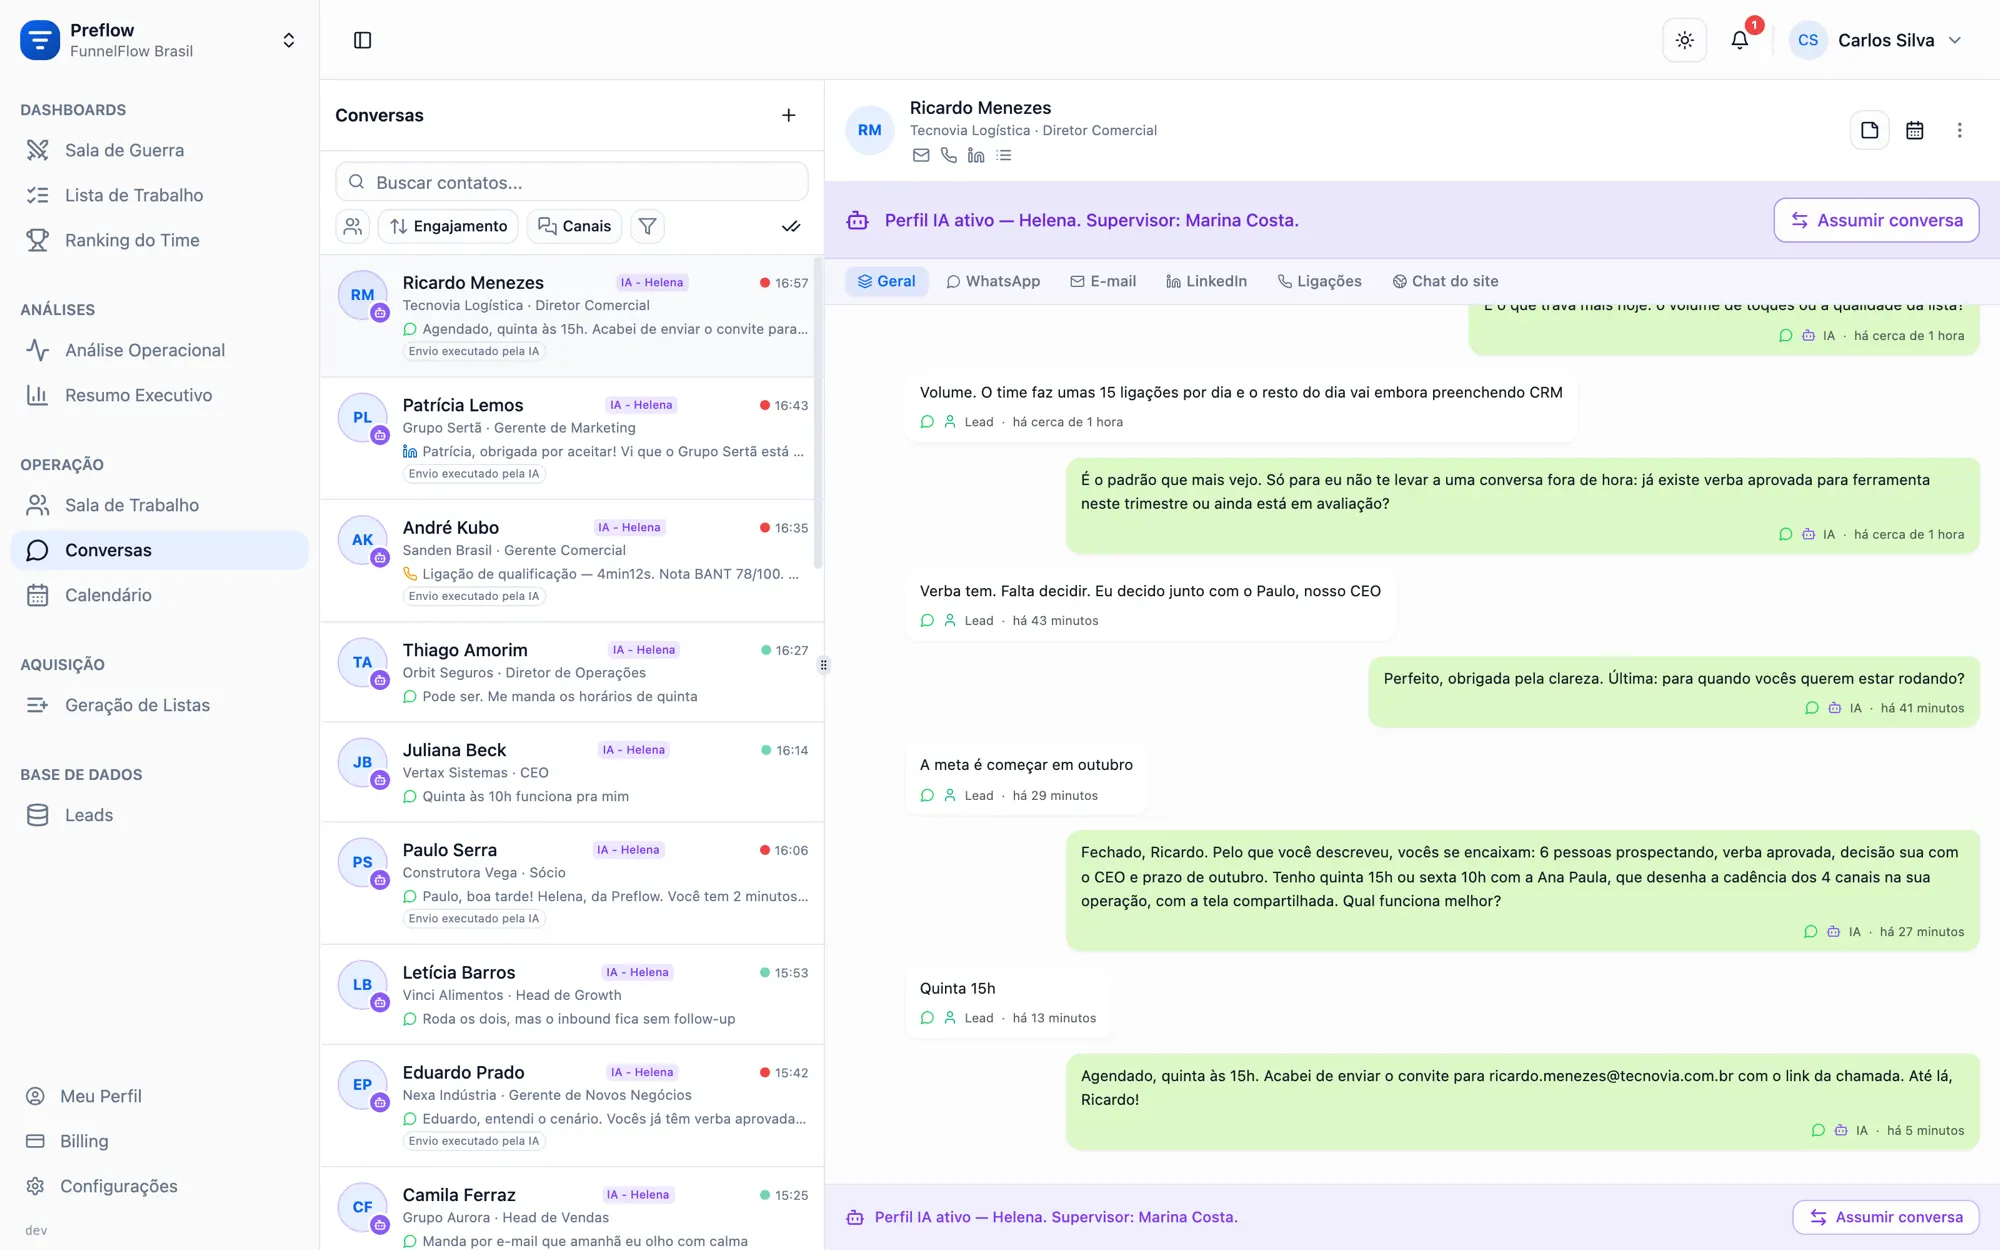
Task: Toggle the sidebar panel icon
Action: click(363, 40)
